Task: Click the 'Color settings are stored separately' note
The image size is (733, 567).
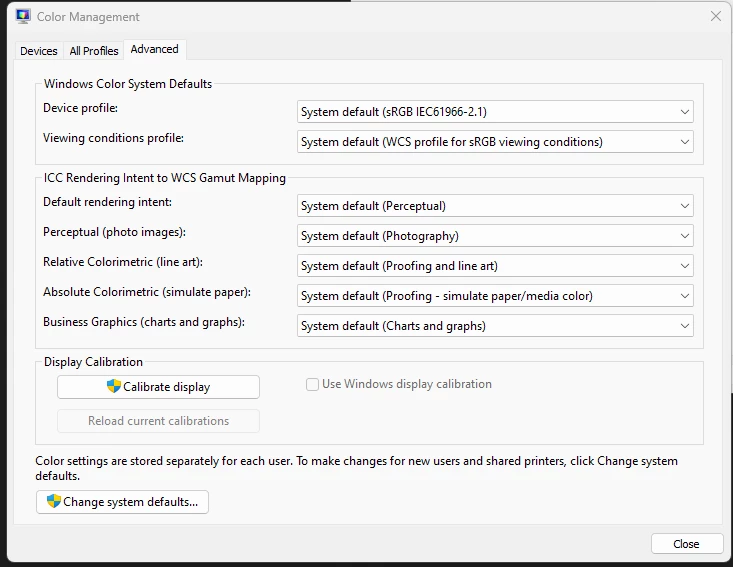Action: [x=356, y=468]
